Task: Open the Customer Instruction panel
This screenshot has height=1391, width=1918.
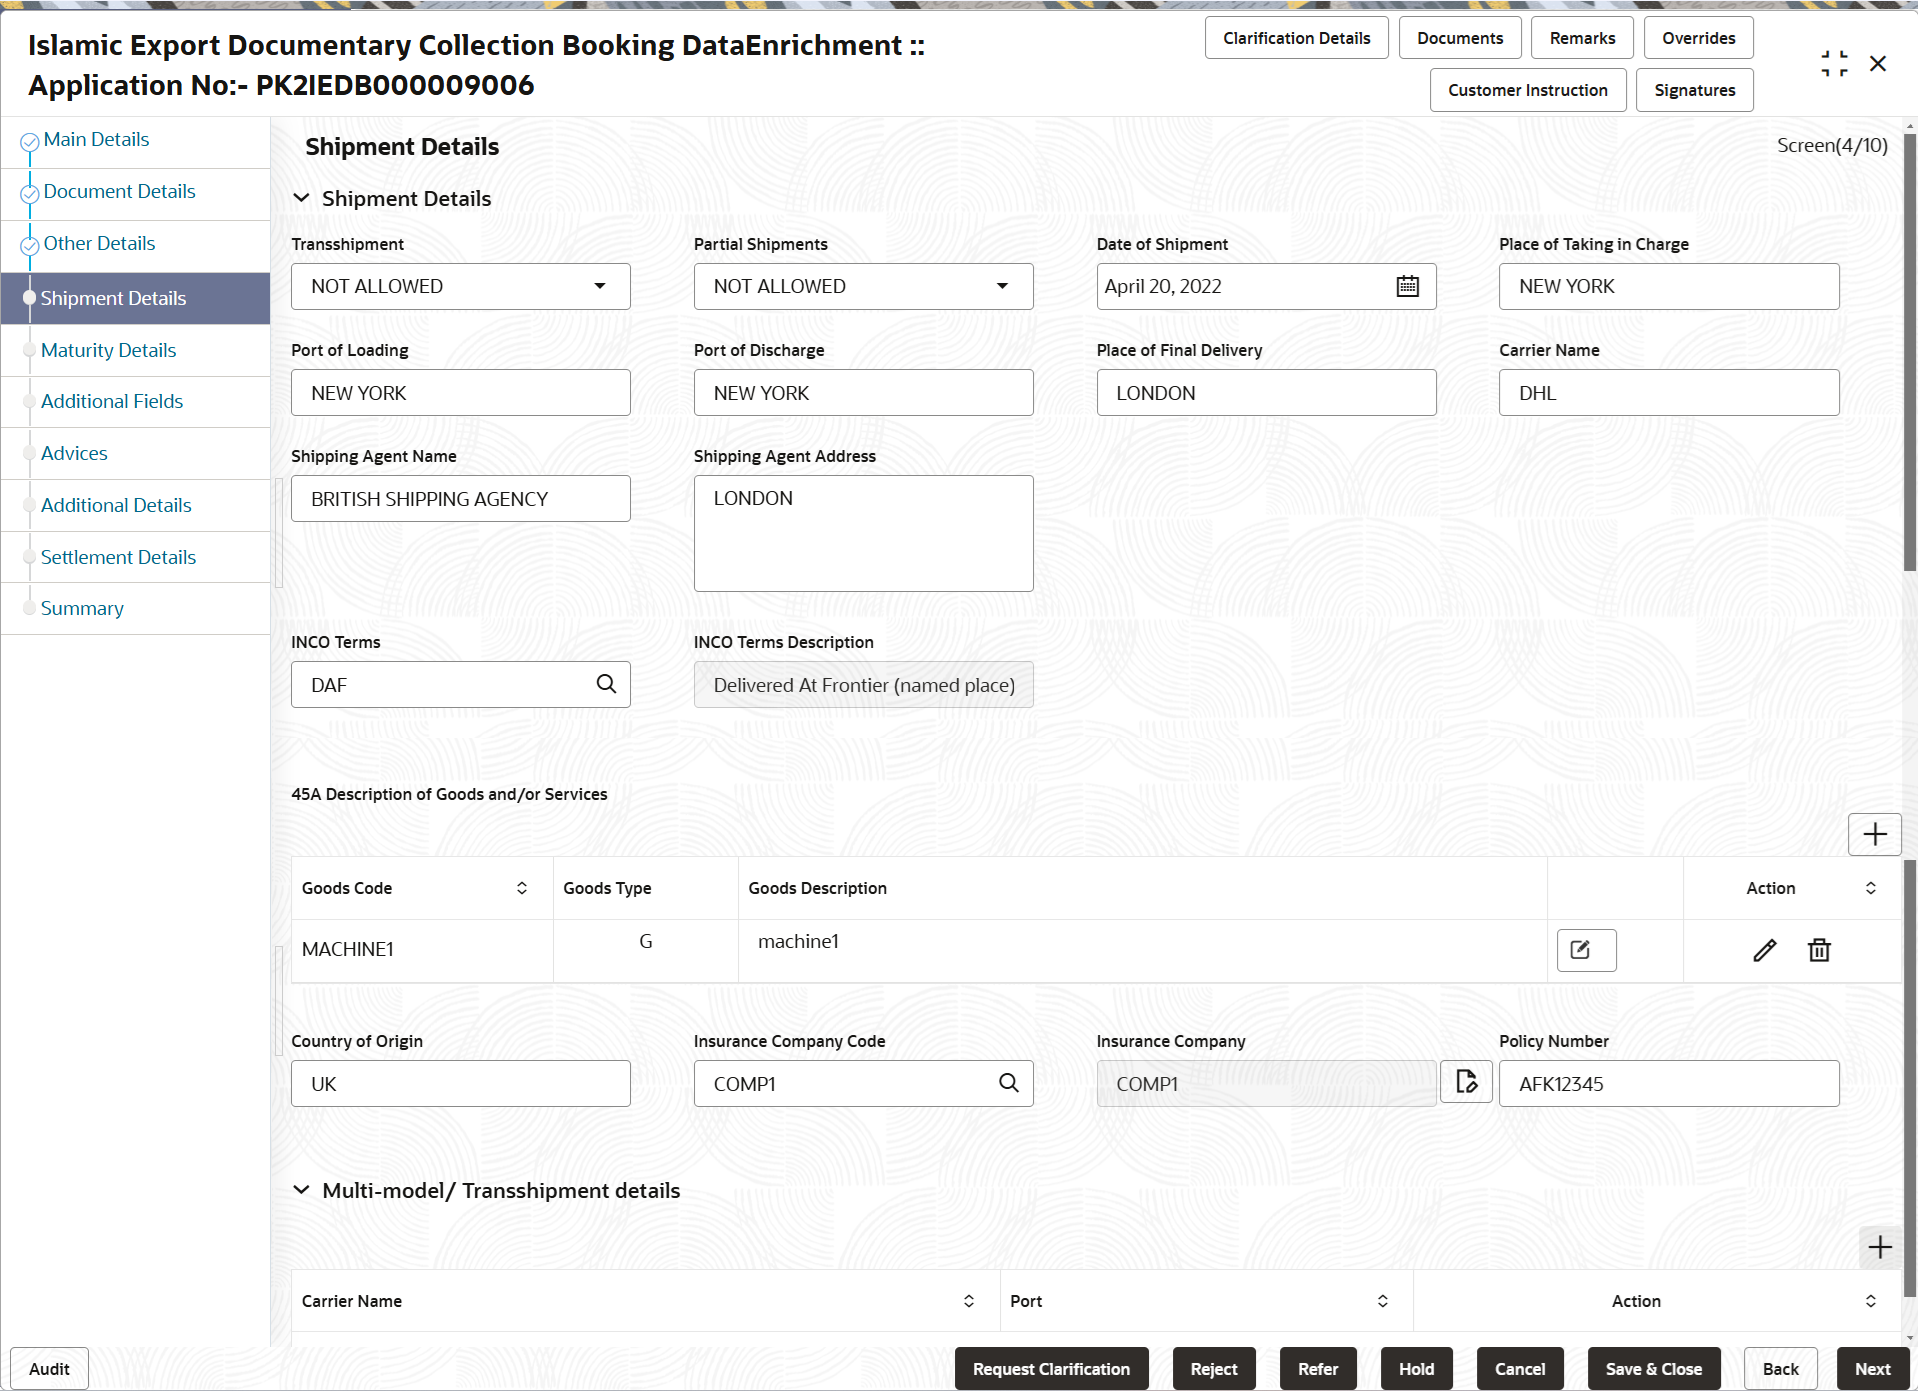Action: (1527, 90)
